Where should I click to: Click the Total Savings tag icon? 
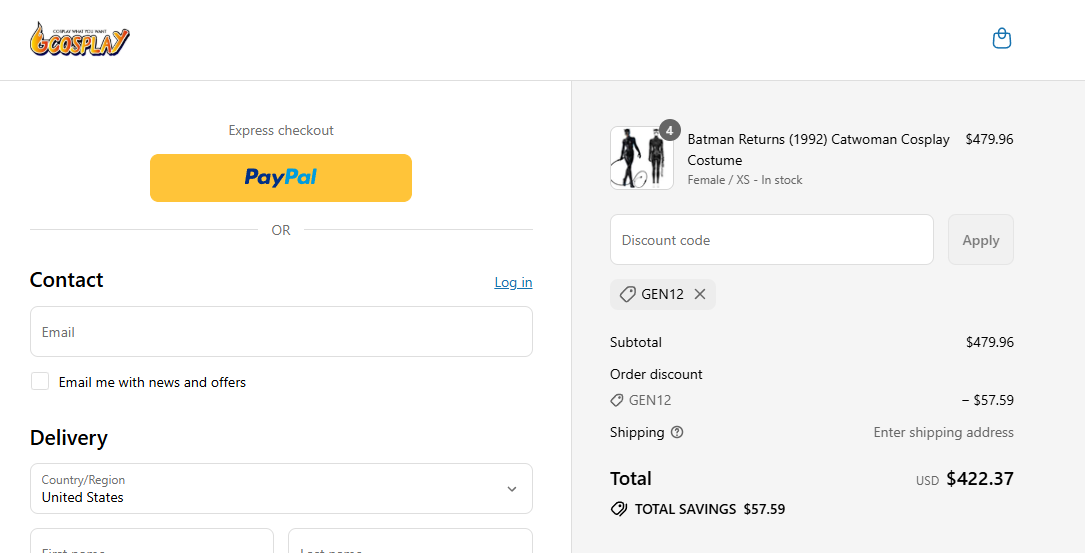point(619,509)
